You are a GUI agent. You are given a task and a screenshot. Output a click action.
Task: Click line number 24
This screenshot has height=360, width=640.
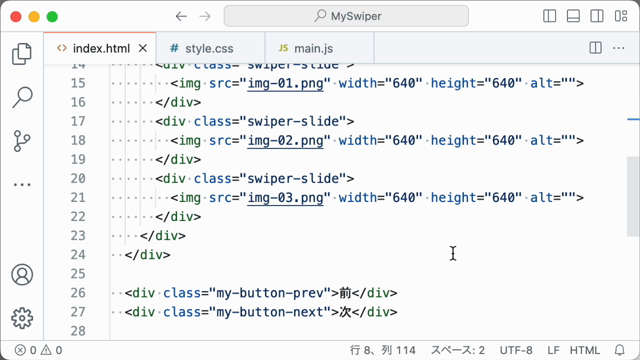(78, 255)
